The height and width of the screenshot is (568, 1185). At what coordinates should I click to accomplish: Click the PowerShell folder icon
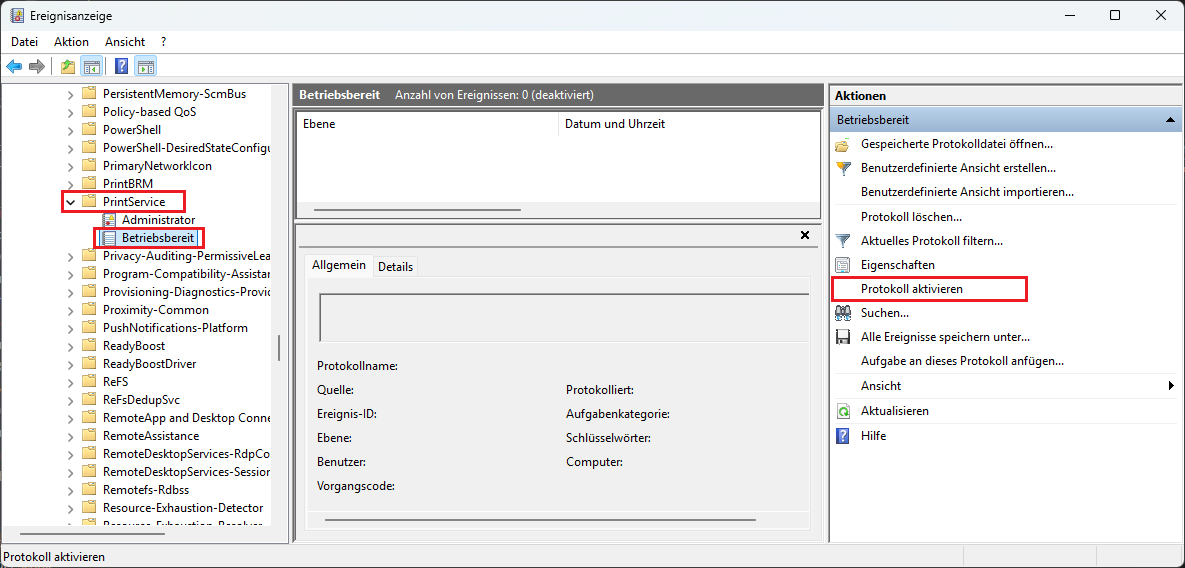[x=89, y=130]
